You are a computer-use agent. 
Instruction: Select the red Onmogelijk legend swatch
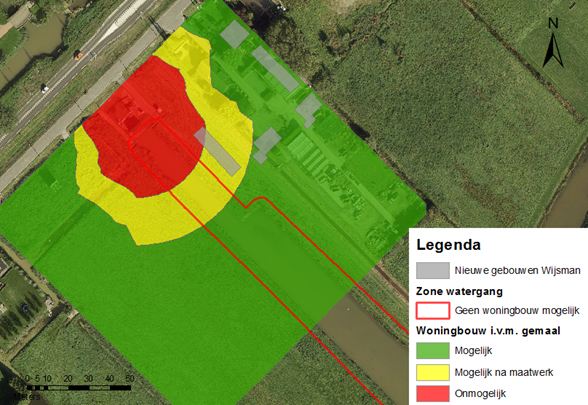(433, 393)
